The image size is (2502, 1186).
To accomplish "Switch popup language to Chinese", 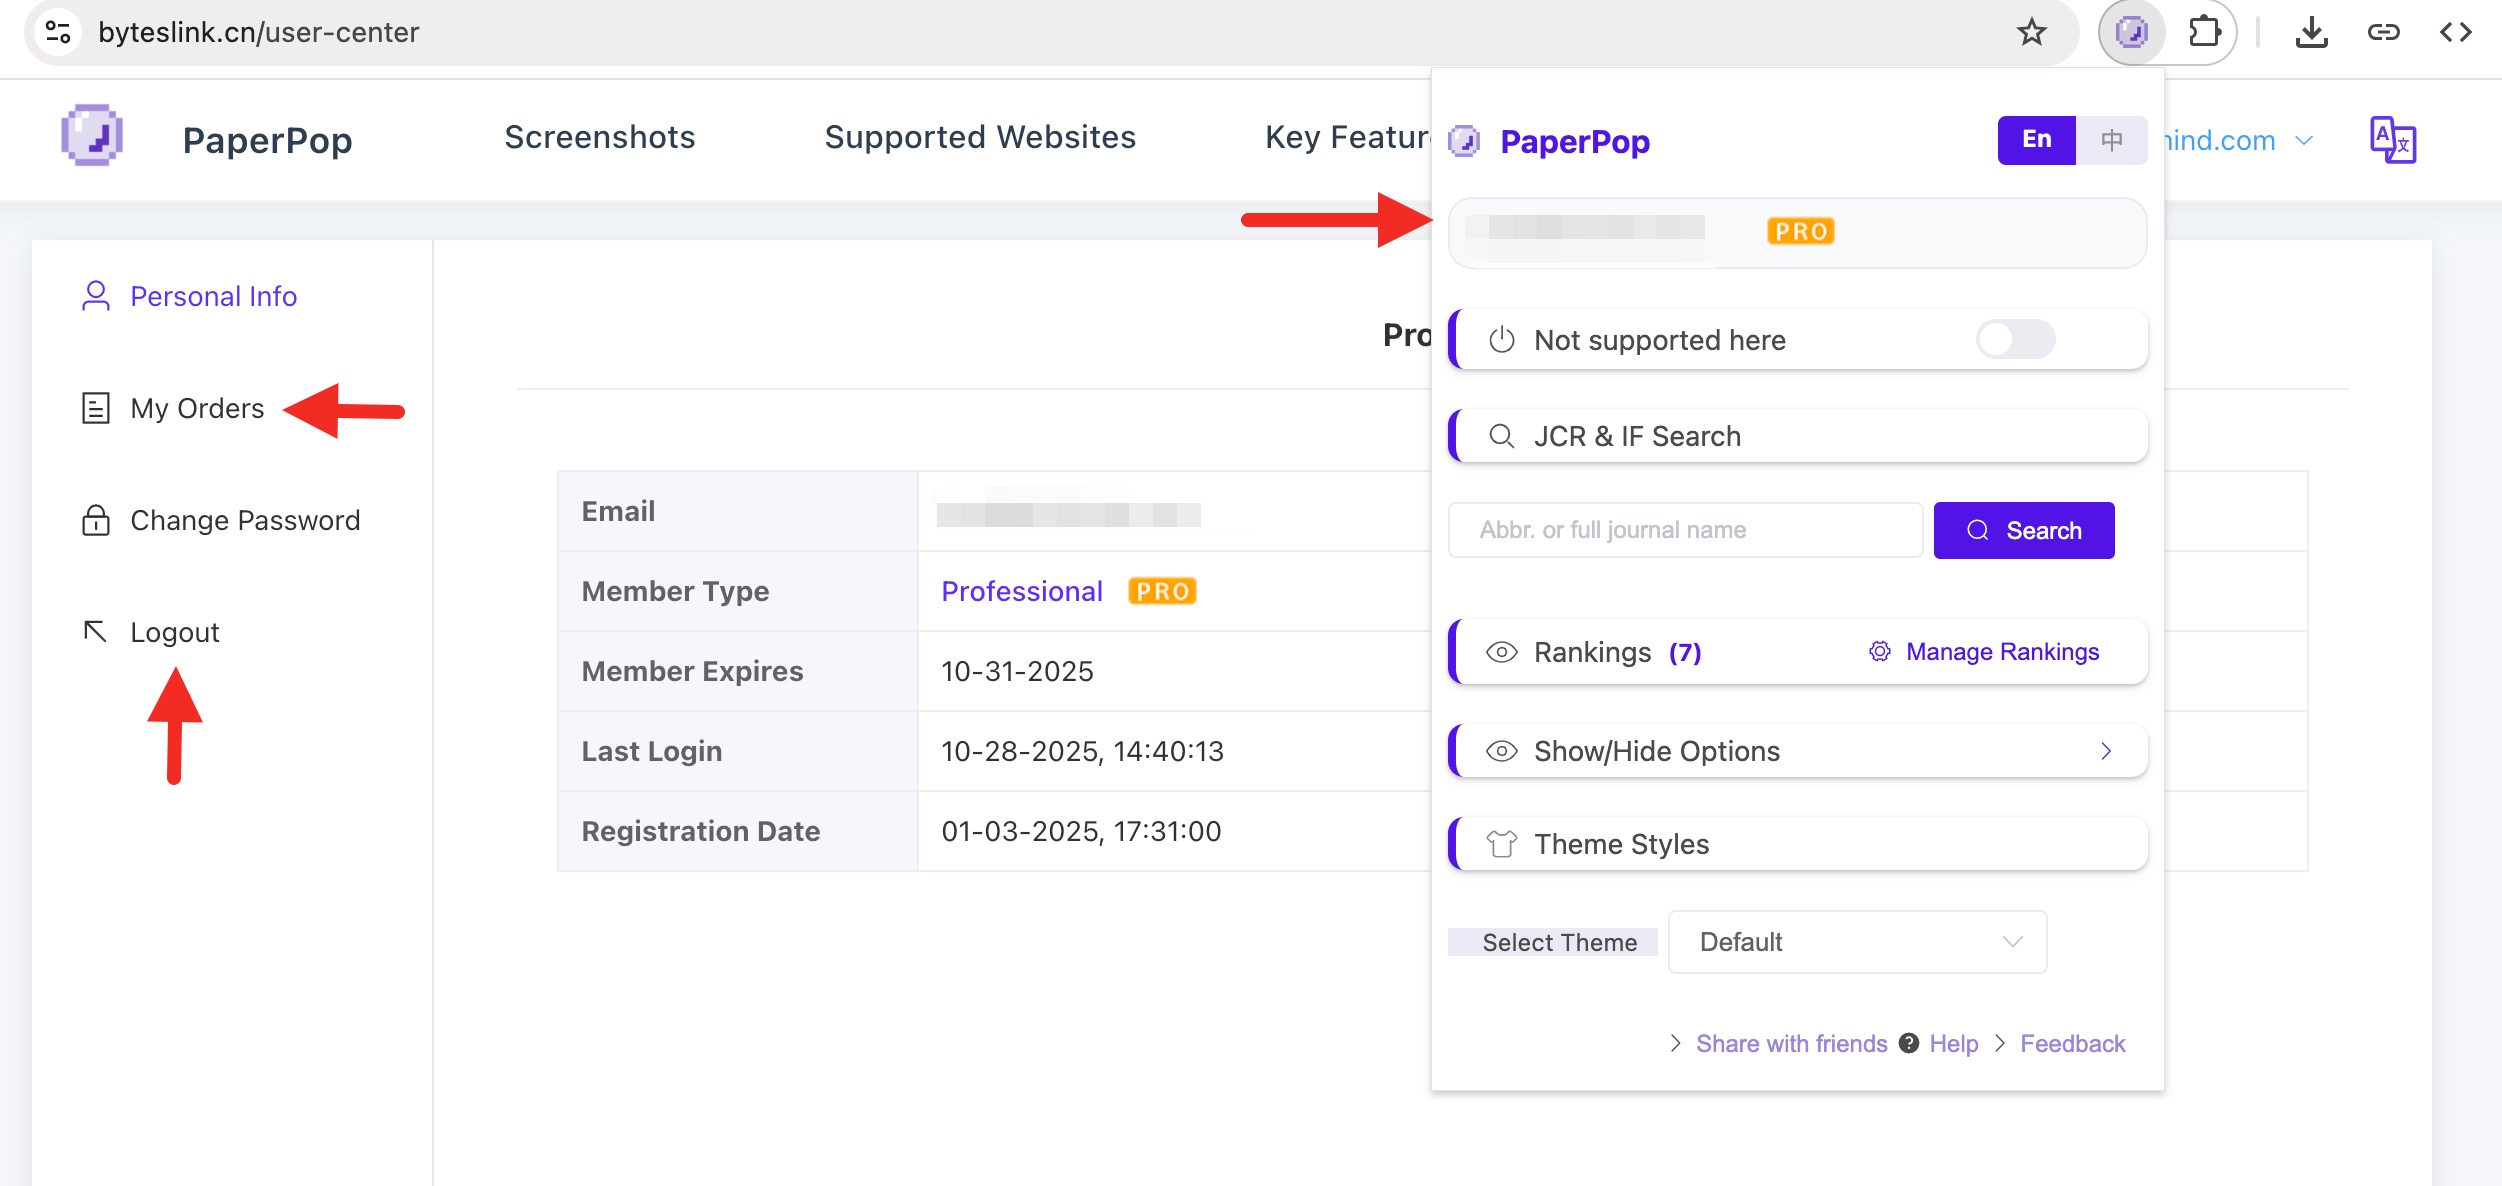I will 2111,140.
